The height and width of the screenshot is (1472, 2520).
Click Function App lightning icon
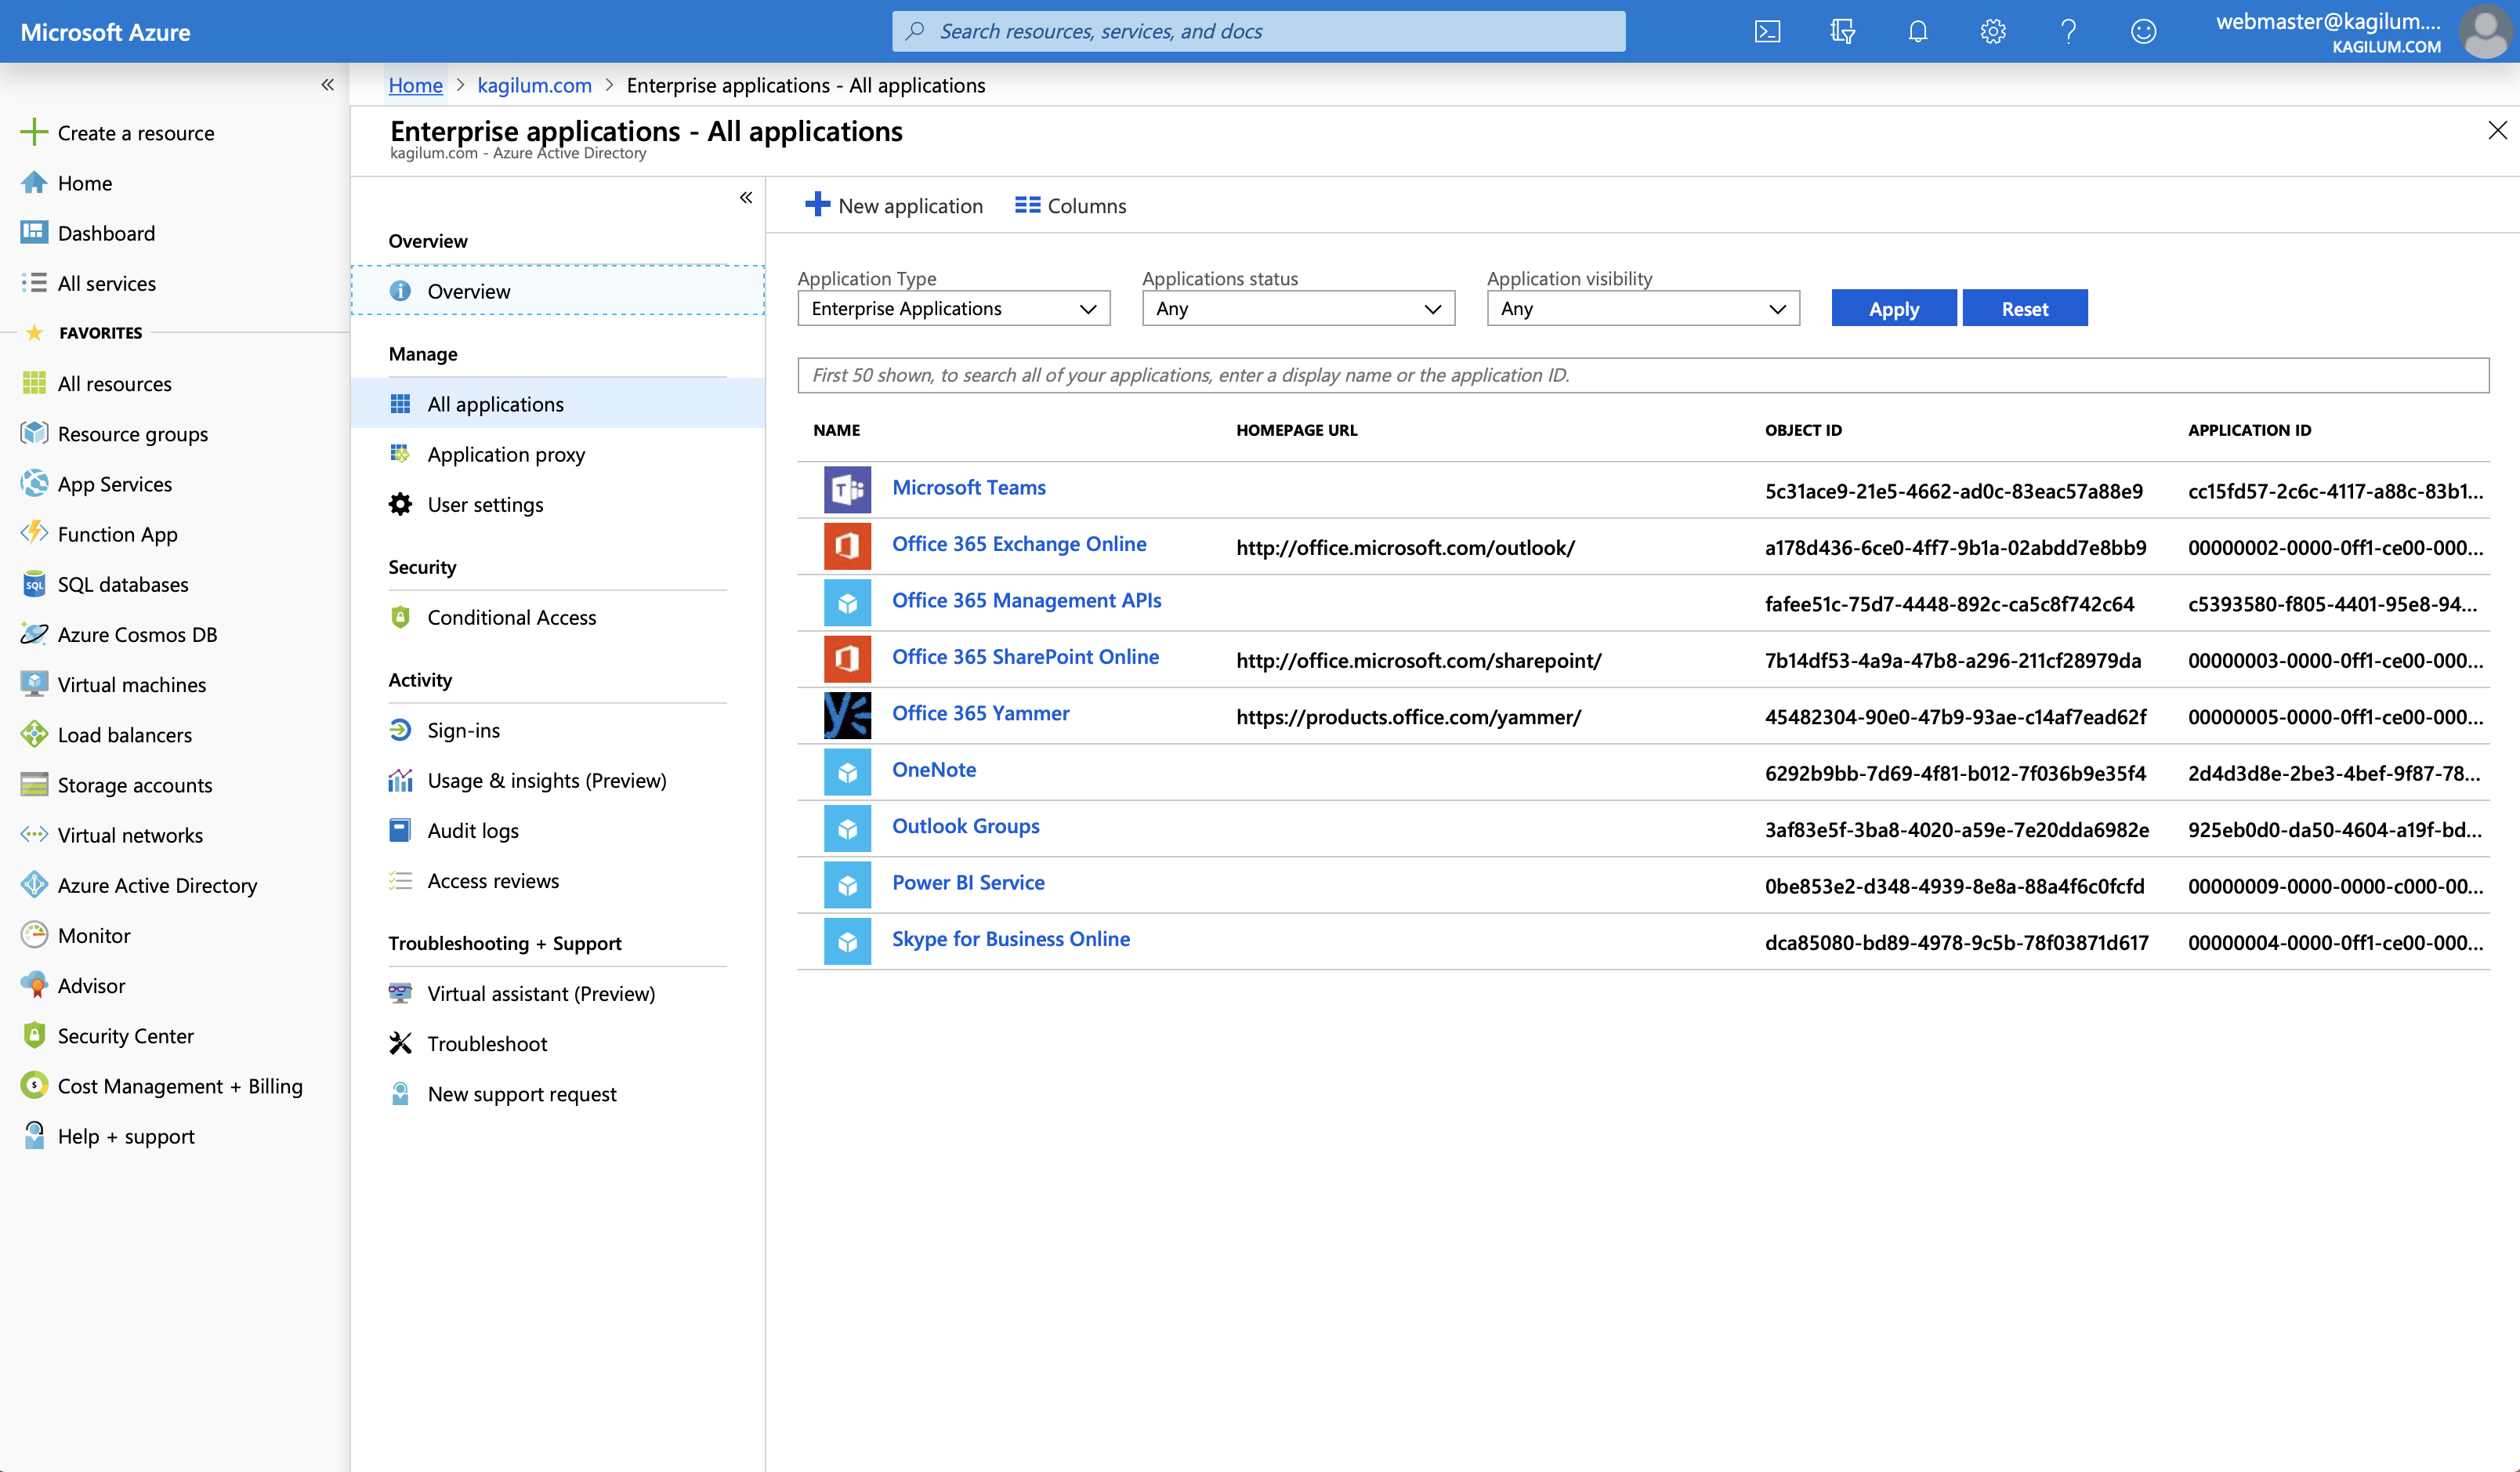(34, 533)
